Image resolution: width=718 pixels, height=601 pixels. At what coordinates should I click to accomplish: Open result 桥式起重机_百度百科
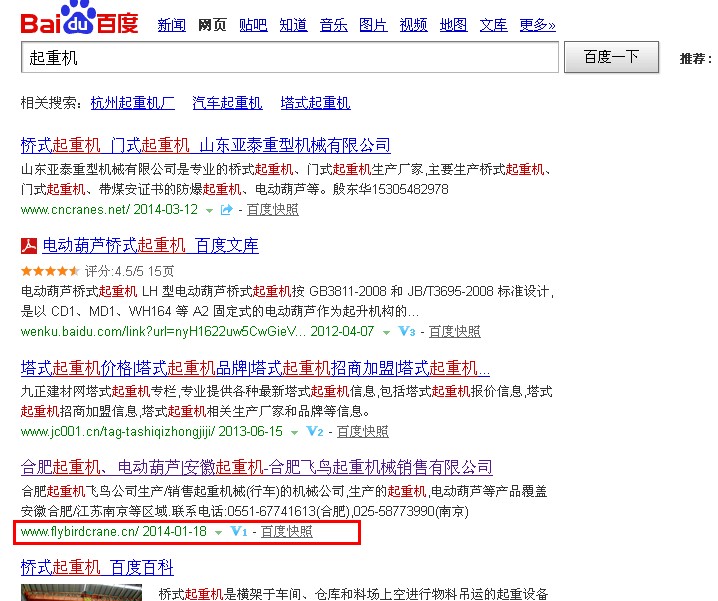pos(97,567)
